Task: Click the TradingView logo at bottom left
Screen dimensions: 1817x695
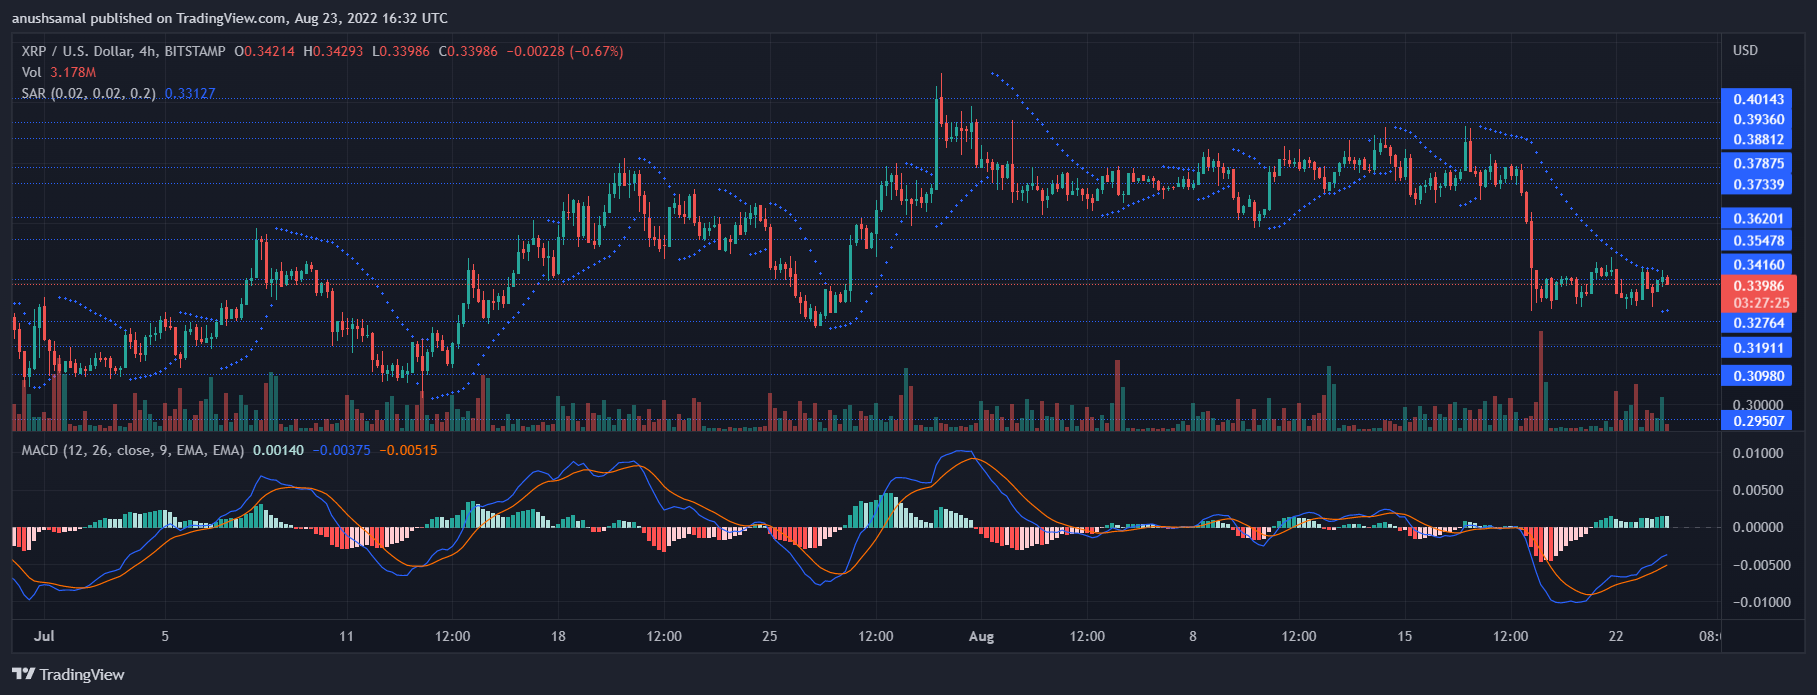Action: pos(68,674)
